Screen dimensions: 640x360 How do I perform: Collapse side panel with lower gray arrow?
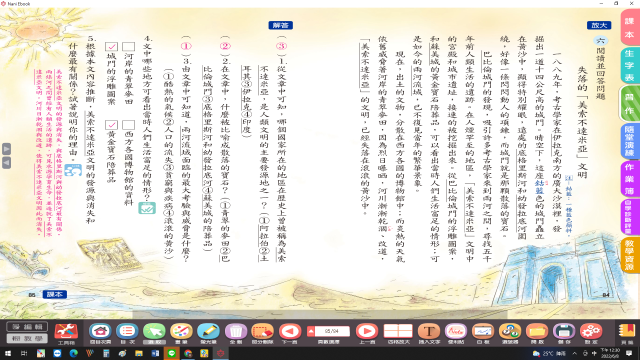7,163
